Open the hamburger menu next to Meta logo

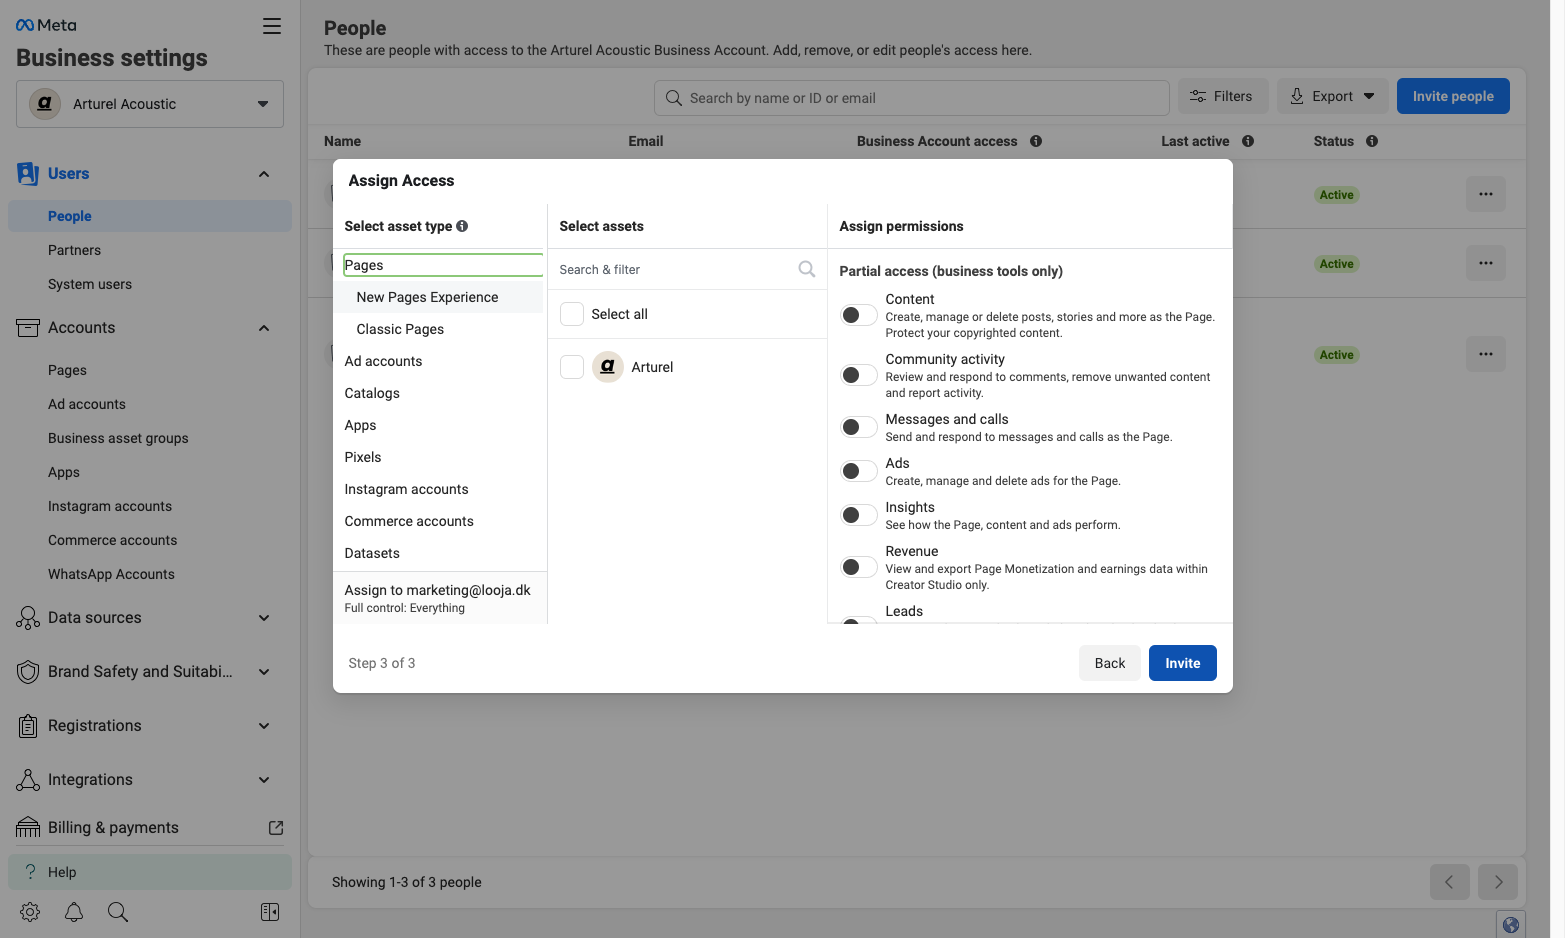(272, 26)
